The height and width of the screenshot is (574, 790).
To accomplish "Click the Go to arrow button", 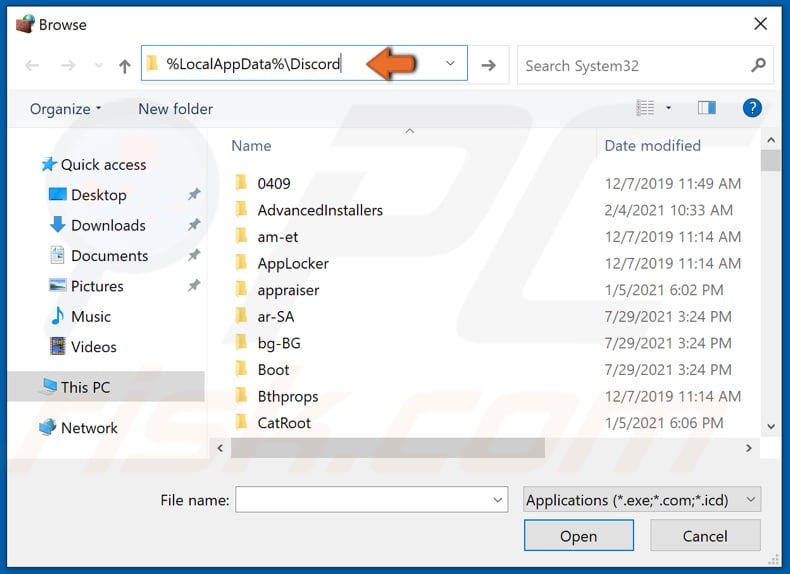I will pyautogui.click(x=488, y=65).
